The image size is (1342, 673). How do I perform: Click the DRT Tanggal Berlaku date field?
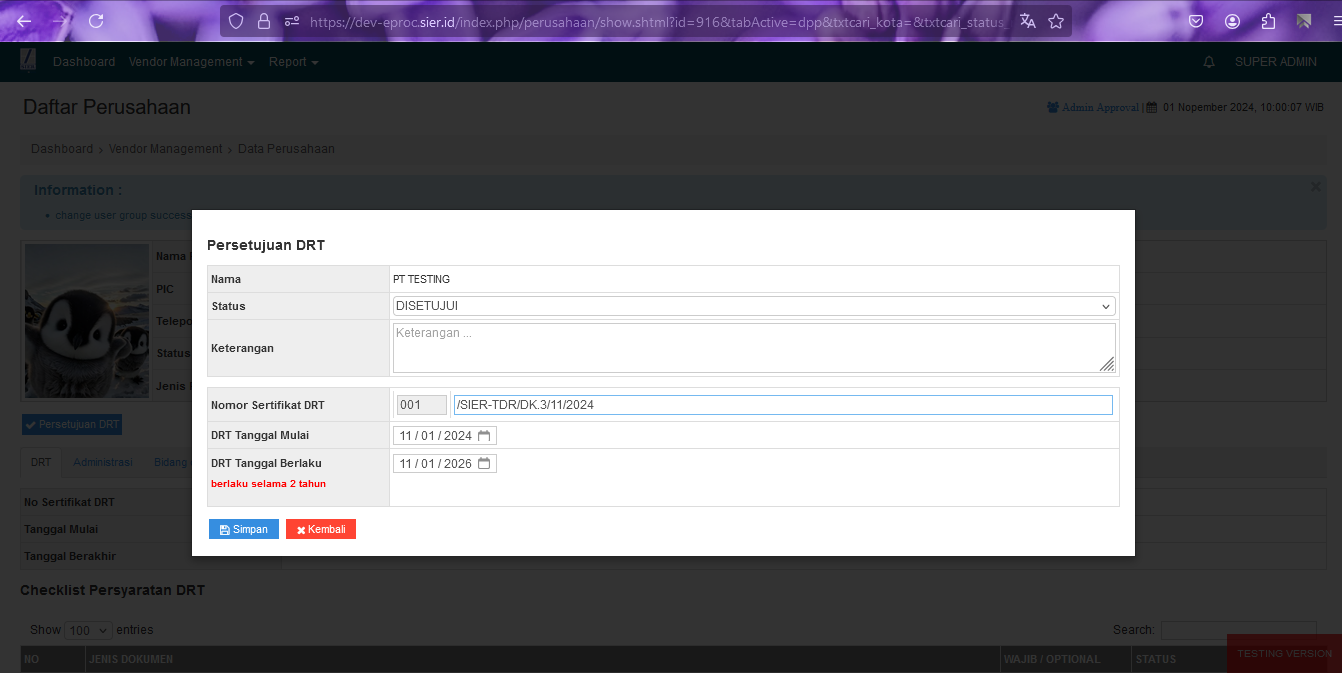pos(445,464)
